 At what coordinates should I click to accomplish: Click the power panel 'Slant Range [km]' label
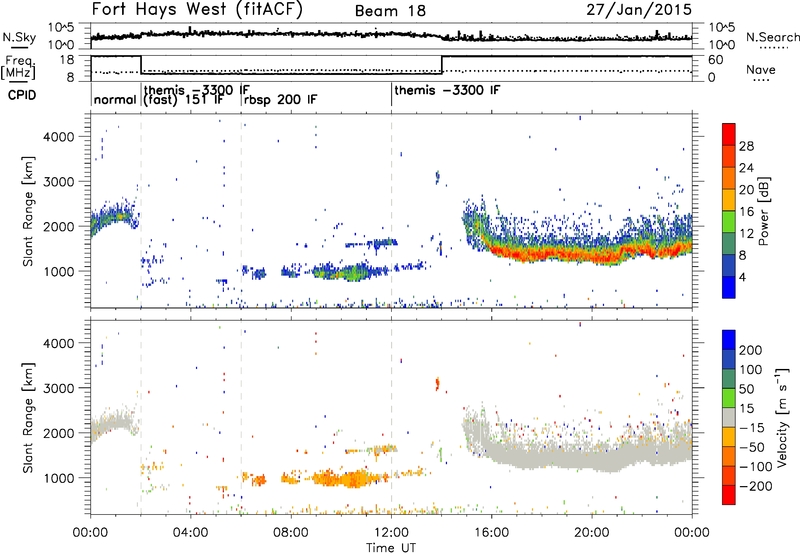28,211
